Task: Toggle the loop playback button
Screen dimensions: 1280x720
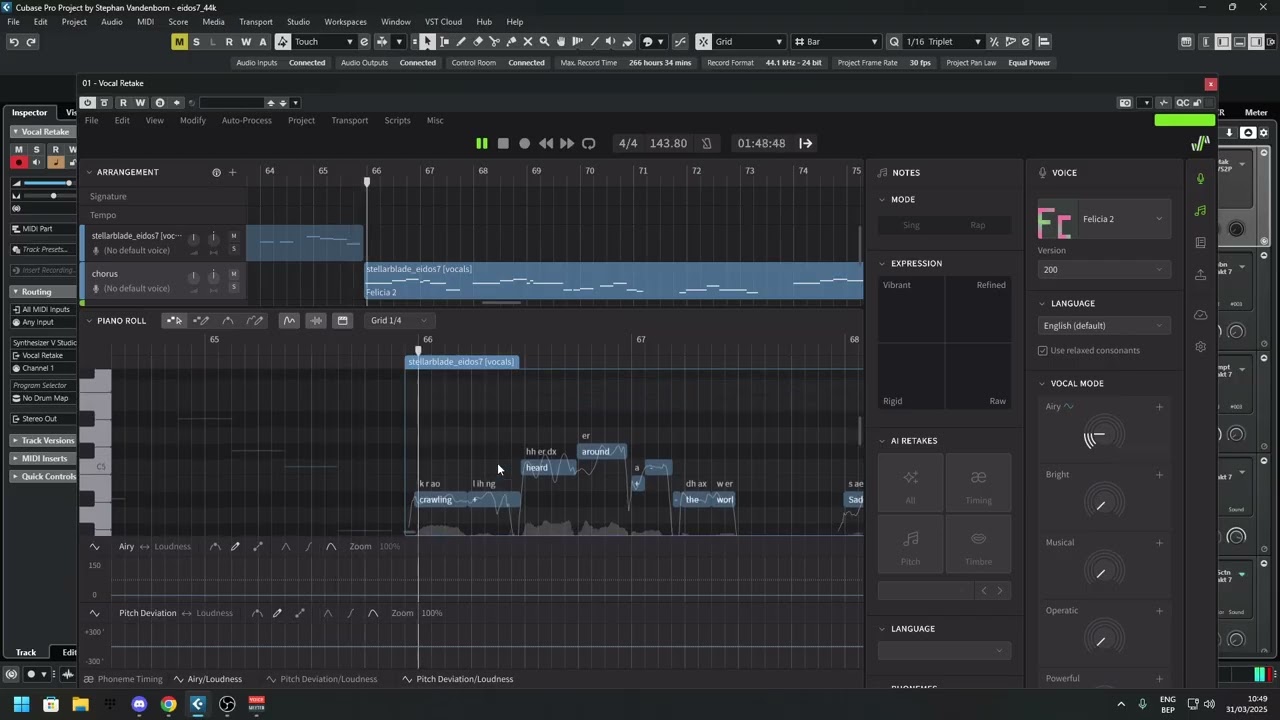Action: (588, 144)
